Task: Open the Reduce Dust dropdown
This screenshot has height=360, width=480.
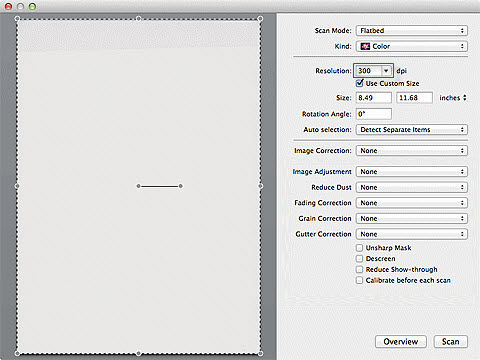Action: [x=412, y=187]
